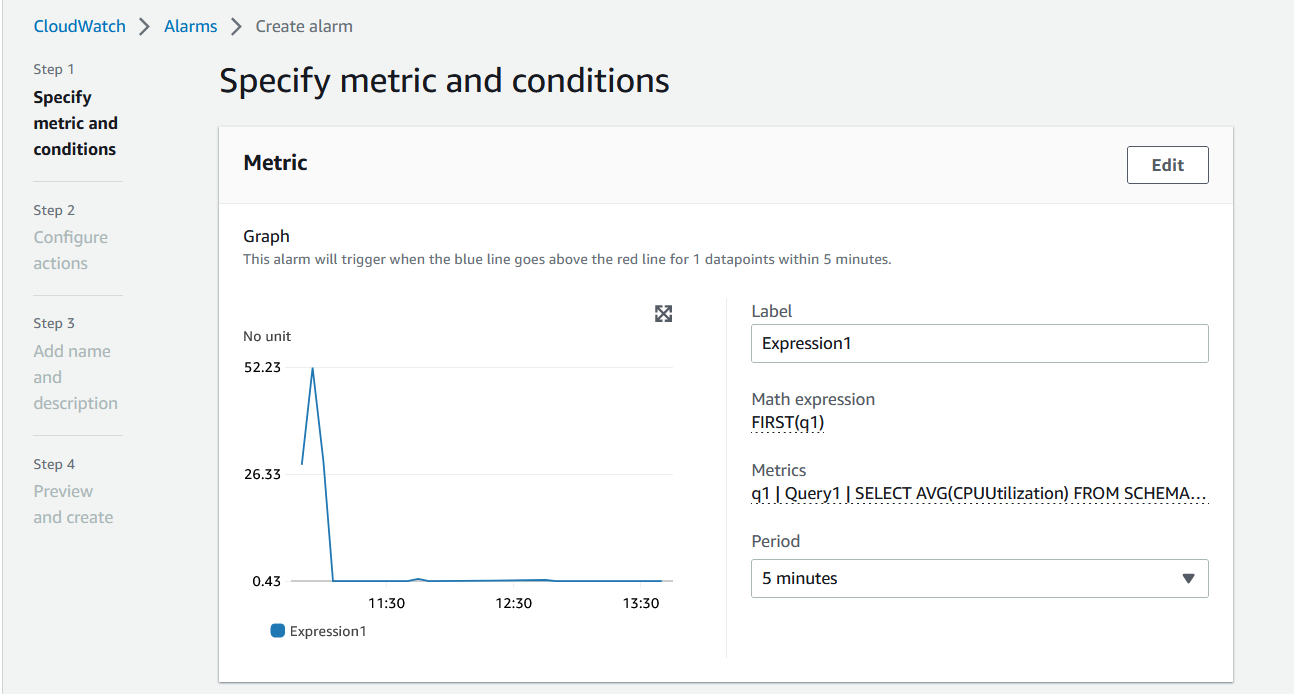Click the q1 Query1 SELECT metrics text
Screen dimensions: 1294x694
[979, 493]
